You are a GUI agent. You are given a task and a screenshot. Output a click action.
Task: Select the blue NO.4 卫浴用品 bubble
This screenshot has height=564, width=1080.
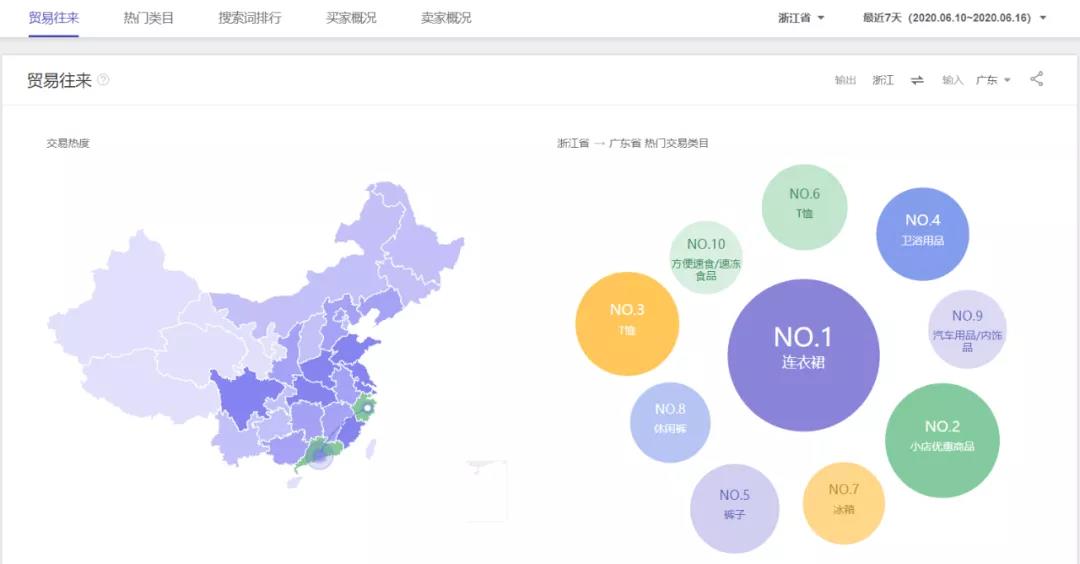(x=922, y=234)
